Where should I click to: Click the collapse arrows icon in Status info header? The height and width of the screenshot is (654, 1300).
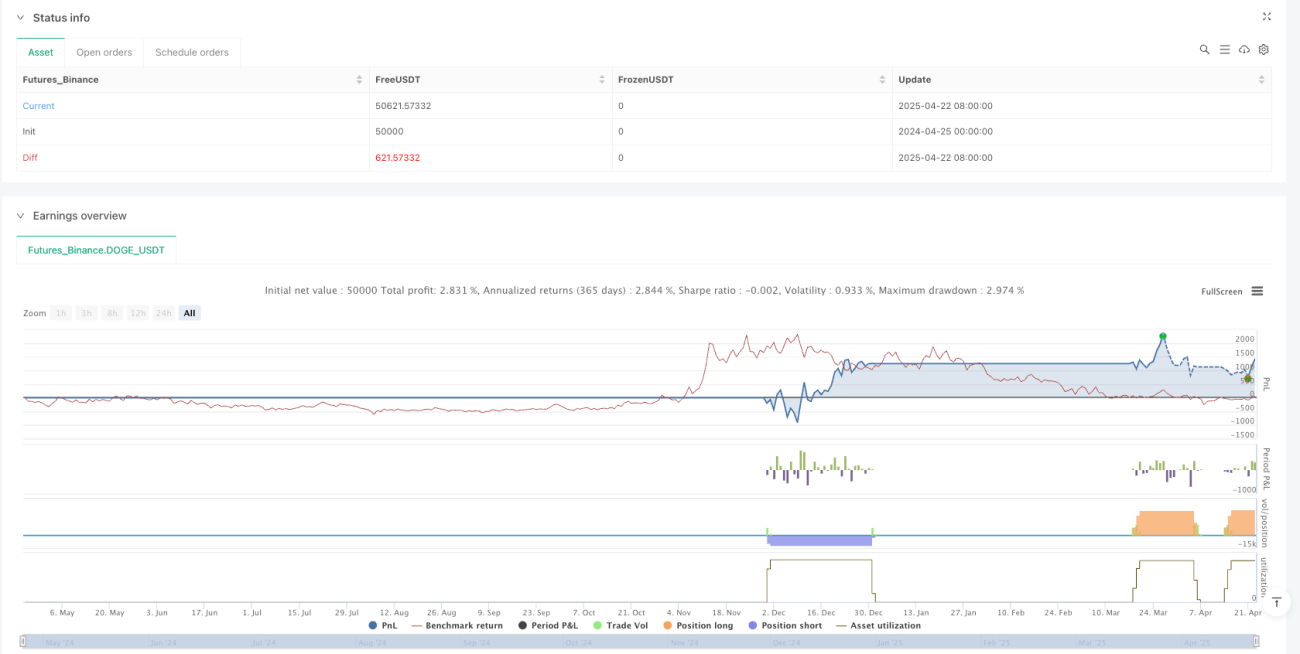click(x=1267, y=17)
